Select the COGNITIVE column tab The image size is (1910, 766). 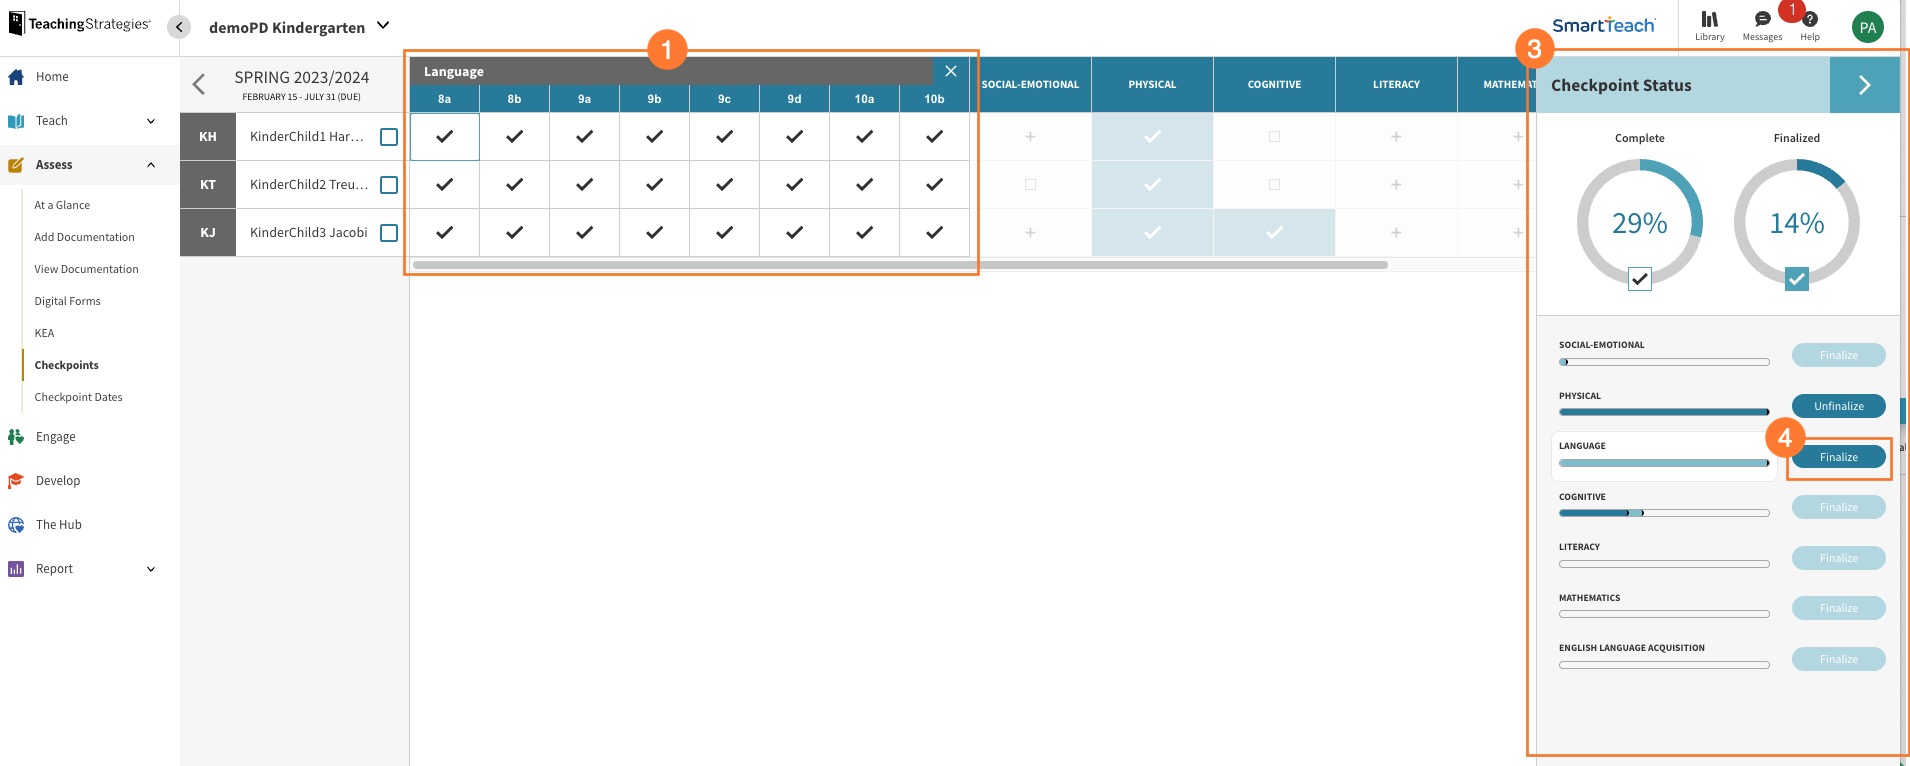1274,85
